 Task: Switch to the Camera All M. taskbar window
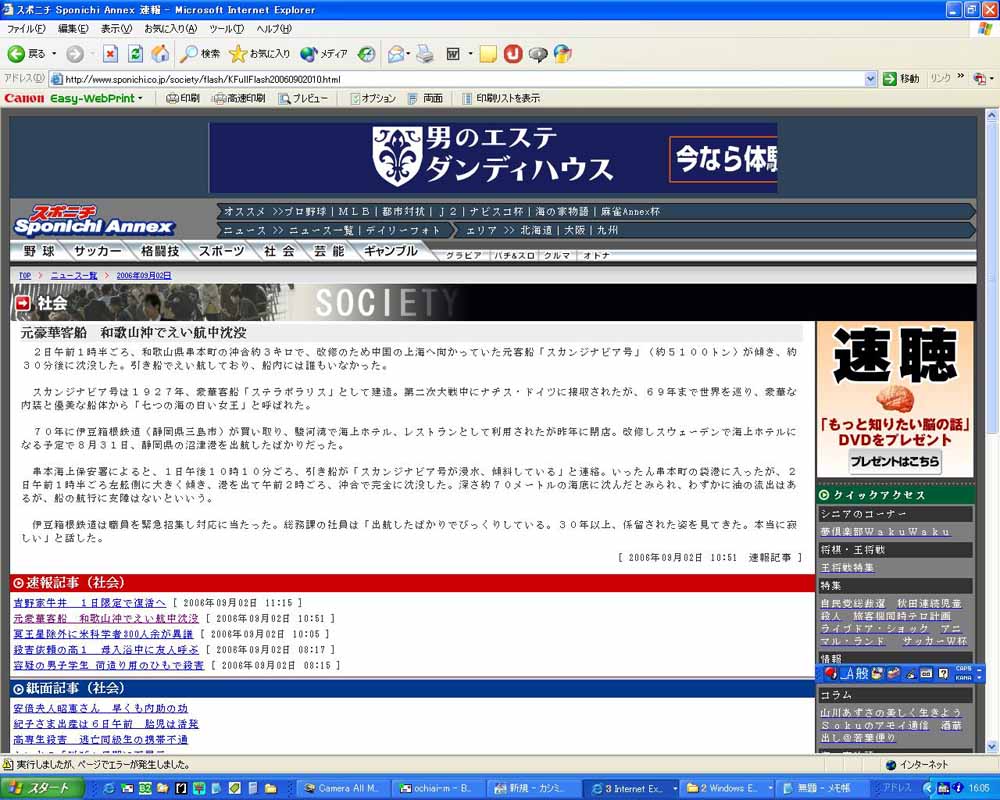[x=342, y=789]
